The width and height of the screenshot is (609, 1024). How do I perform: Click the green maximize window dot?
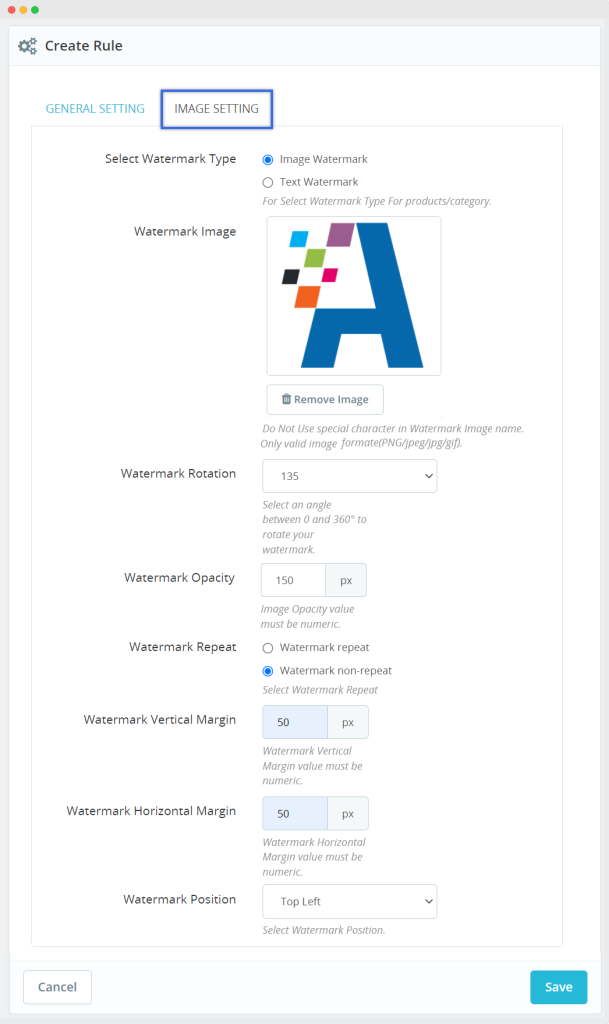[x=35, y=9]
